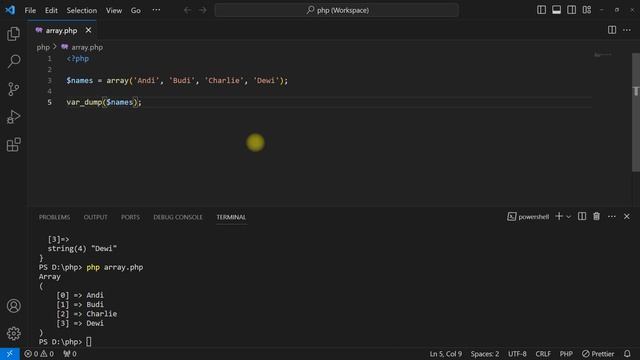Click the Prettier status item
640x360 pixels.
[x=598, y=354]
